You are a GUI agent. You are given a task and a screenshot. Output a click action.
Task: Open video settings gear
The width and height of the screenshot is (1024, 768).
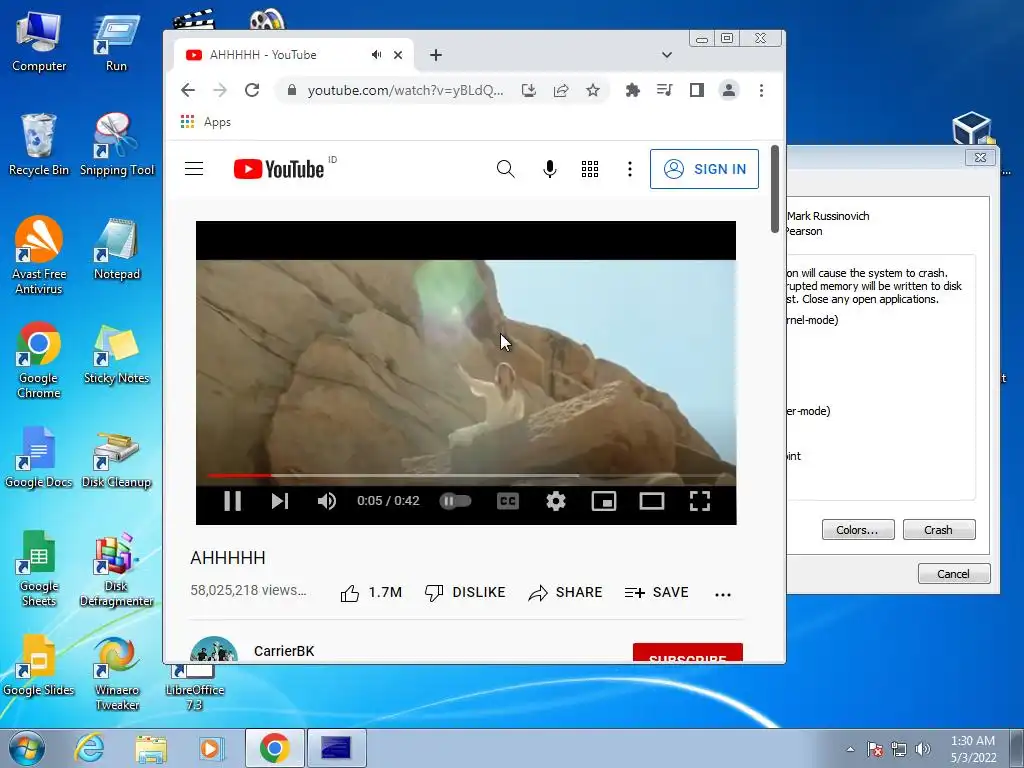tap(556, 501)
